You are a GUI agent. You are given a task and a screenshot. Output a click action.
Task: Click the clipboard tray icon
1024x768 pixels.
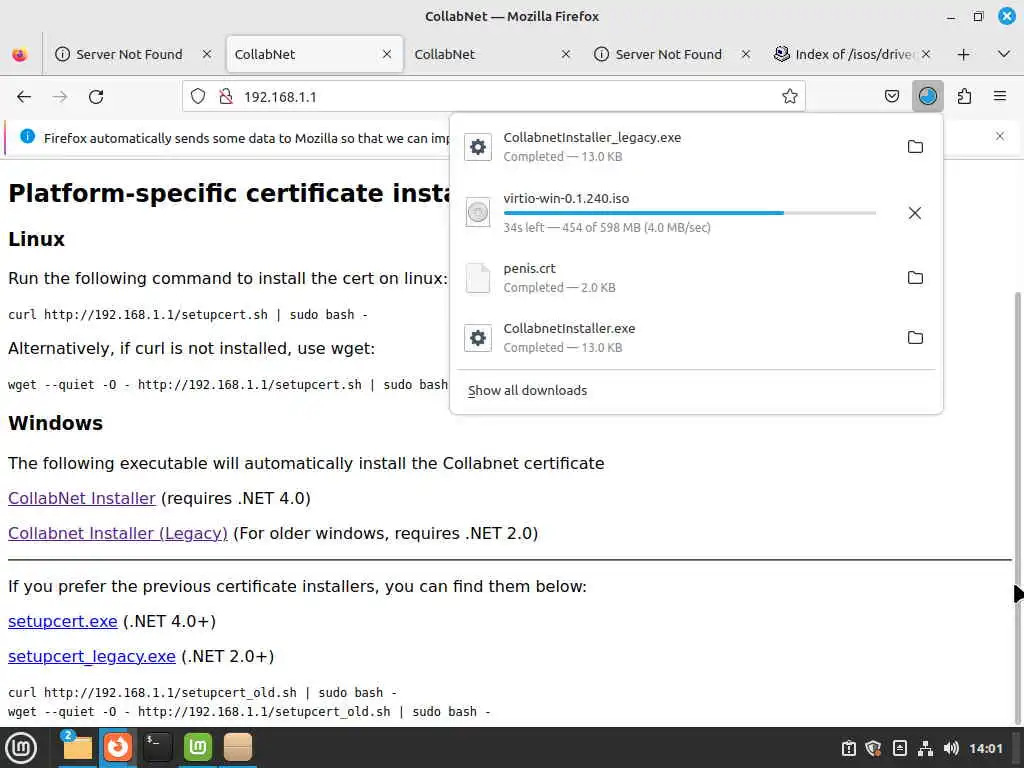pyautogui.click(x=848, y=748)
